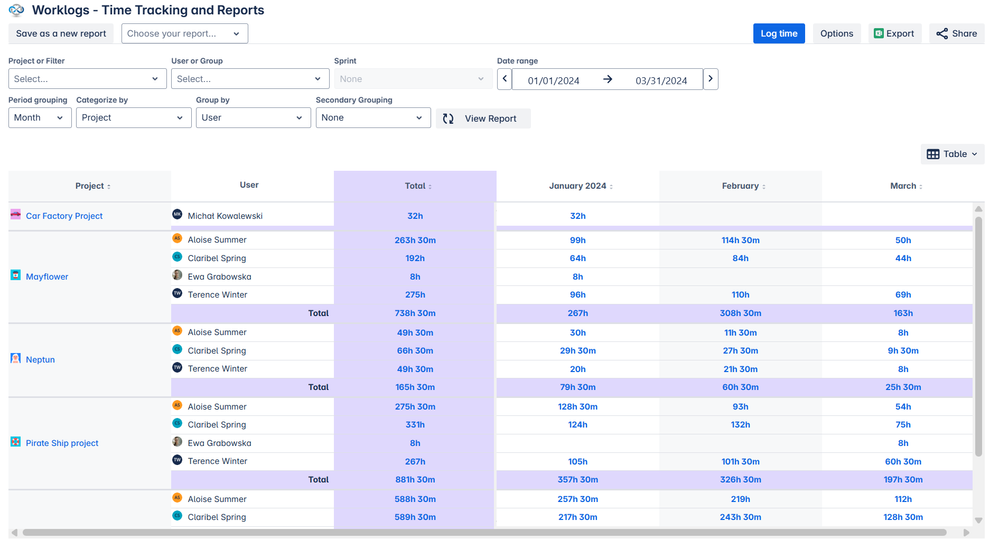Viewport: 999px width, 546px height.
Task: Click the Share icon
Action: (942, 34)
